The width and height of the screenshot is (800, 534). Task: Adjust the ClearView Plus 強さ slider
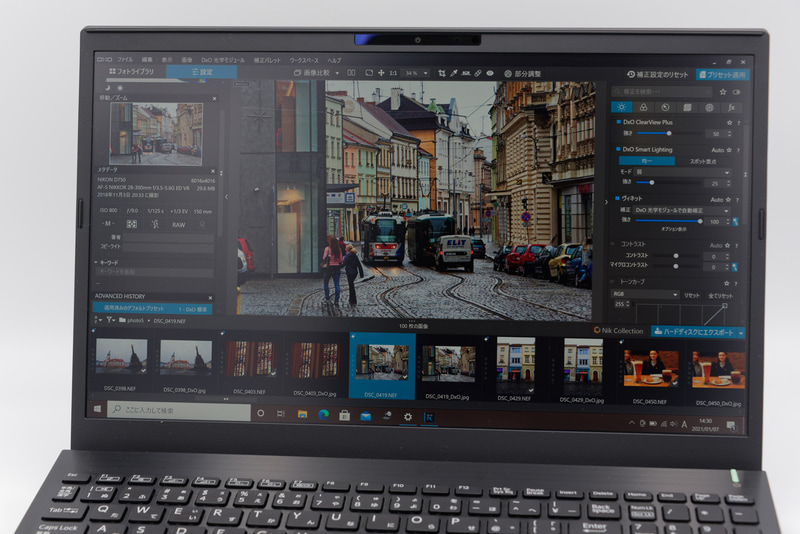point(668,133)
